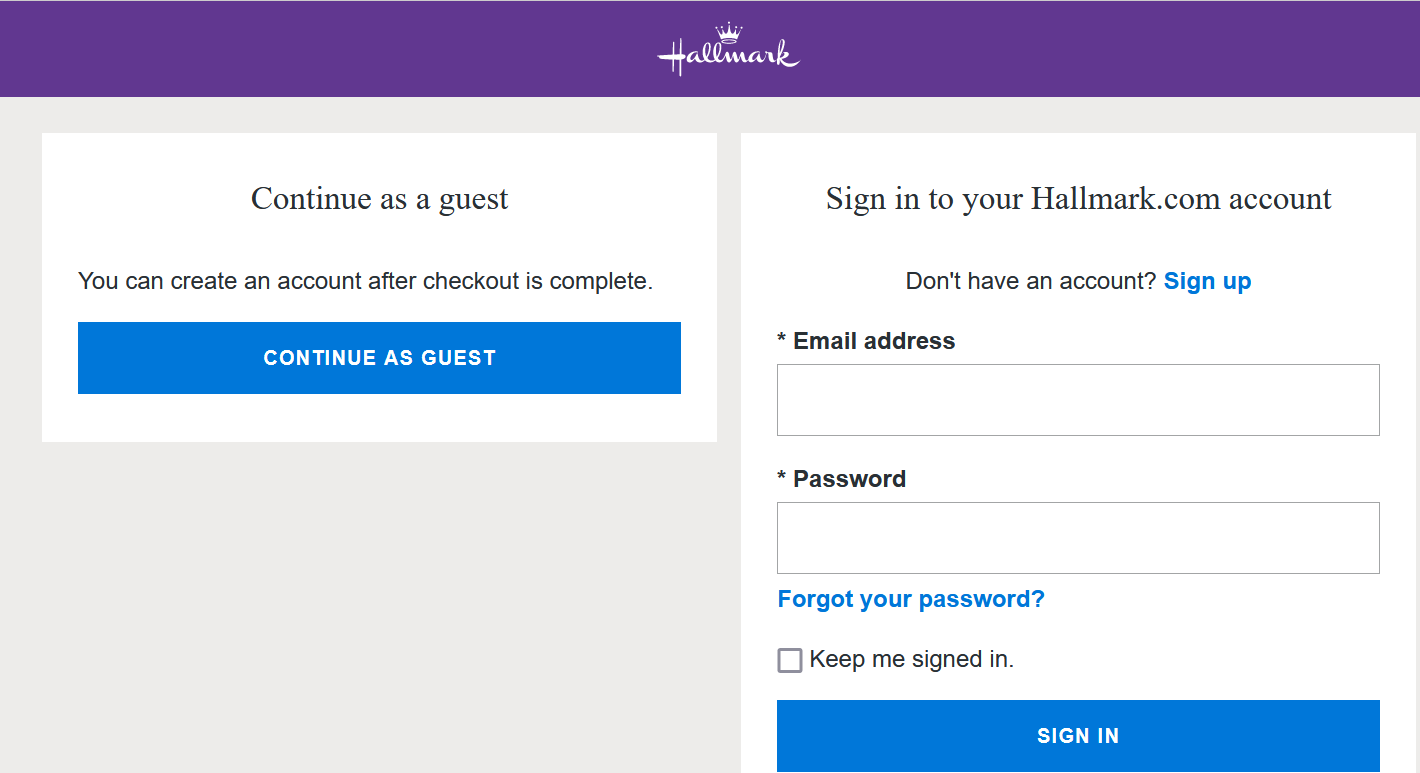1420x773 pixels.
Task: Click the asterisk beside Password
Action: click(x=782, y=480)
